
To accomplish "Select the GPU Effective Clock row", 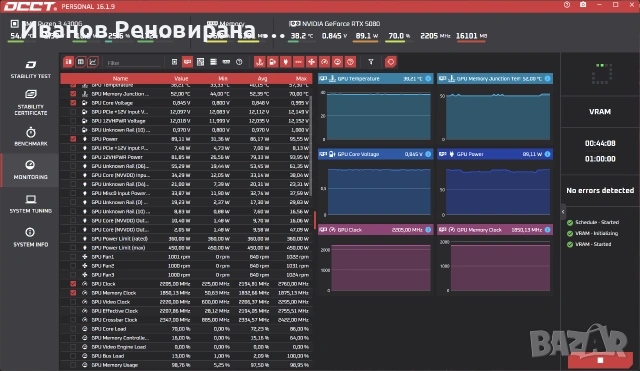I will coord(186,311).
